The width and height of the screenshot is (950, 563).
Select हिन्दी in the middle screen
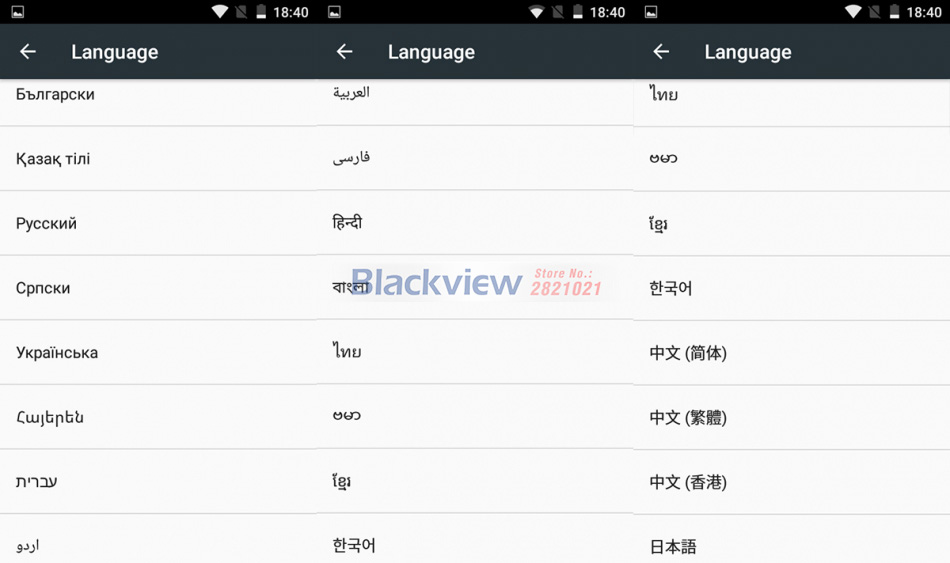point(348,222)
